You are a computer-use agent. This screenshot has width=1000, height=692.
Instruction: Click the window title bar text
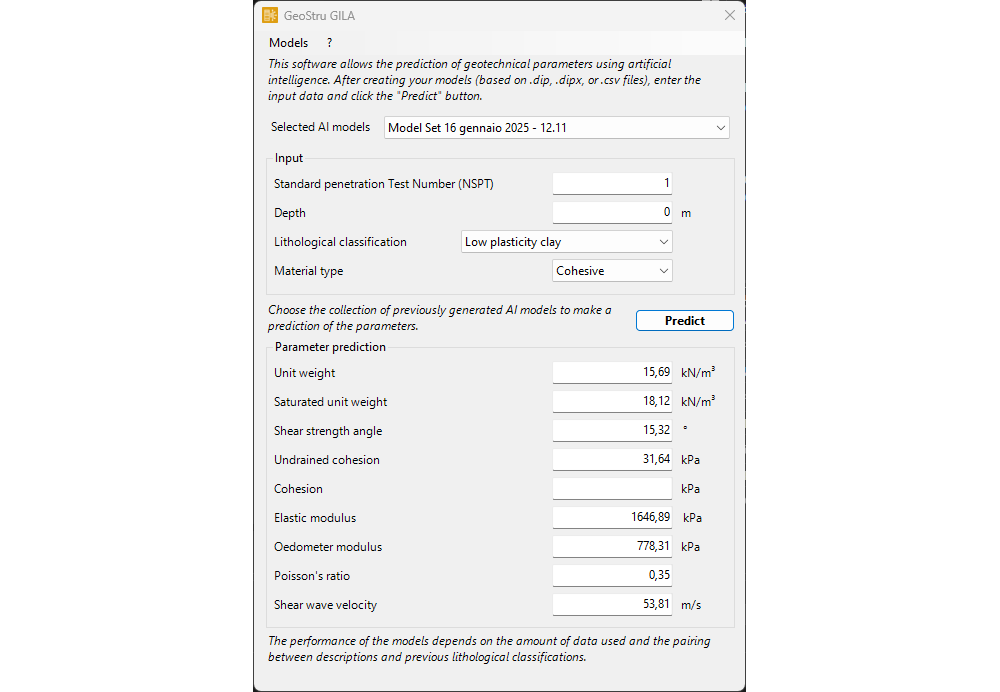pyautogui.click(x=320, y=15)
